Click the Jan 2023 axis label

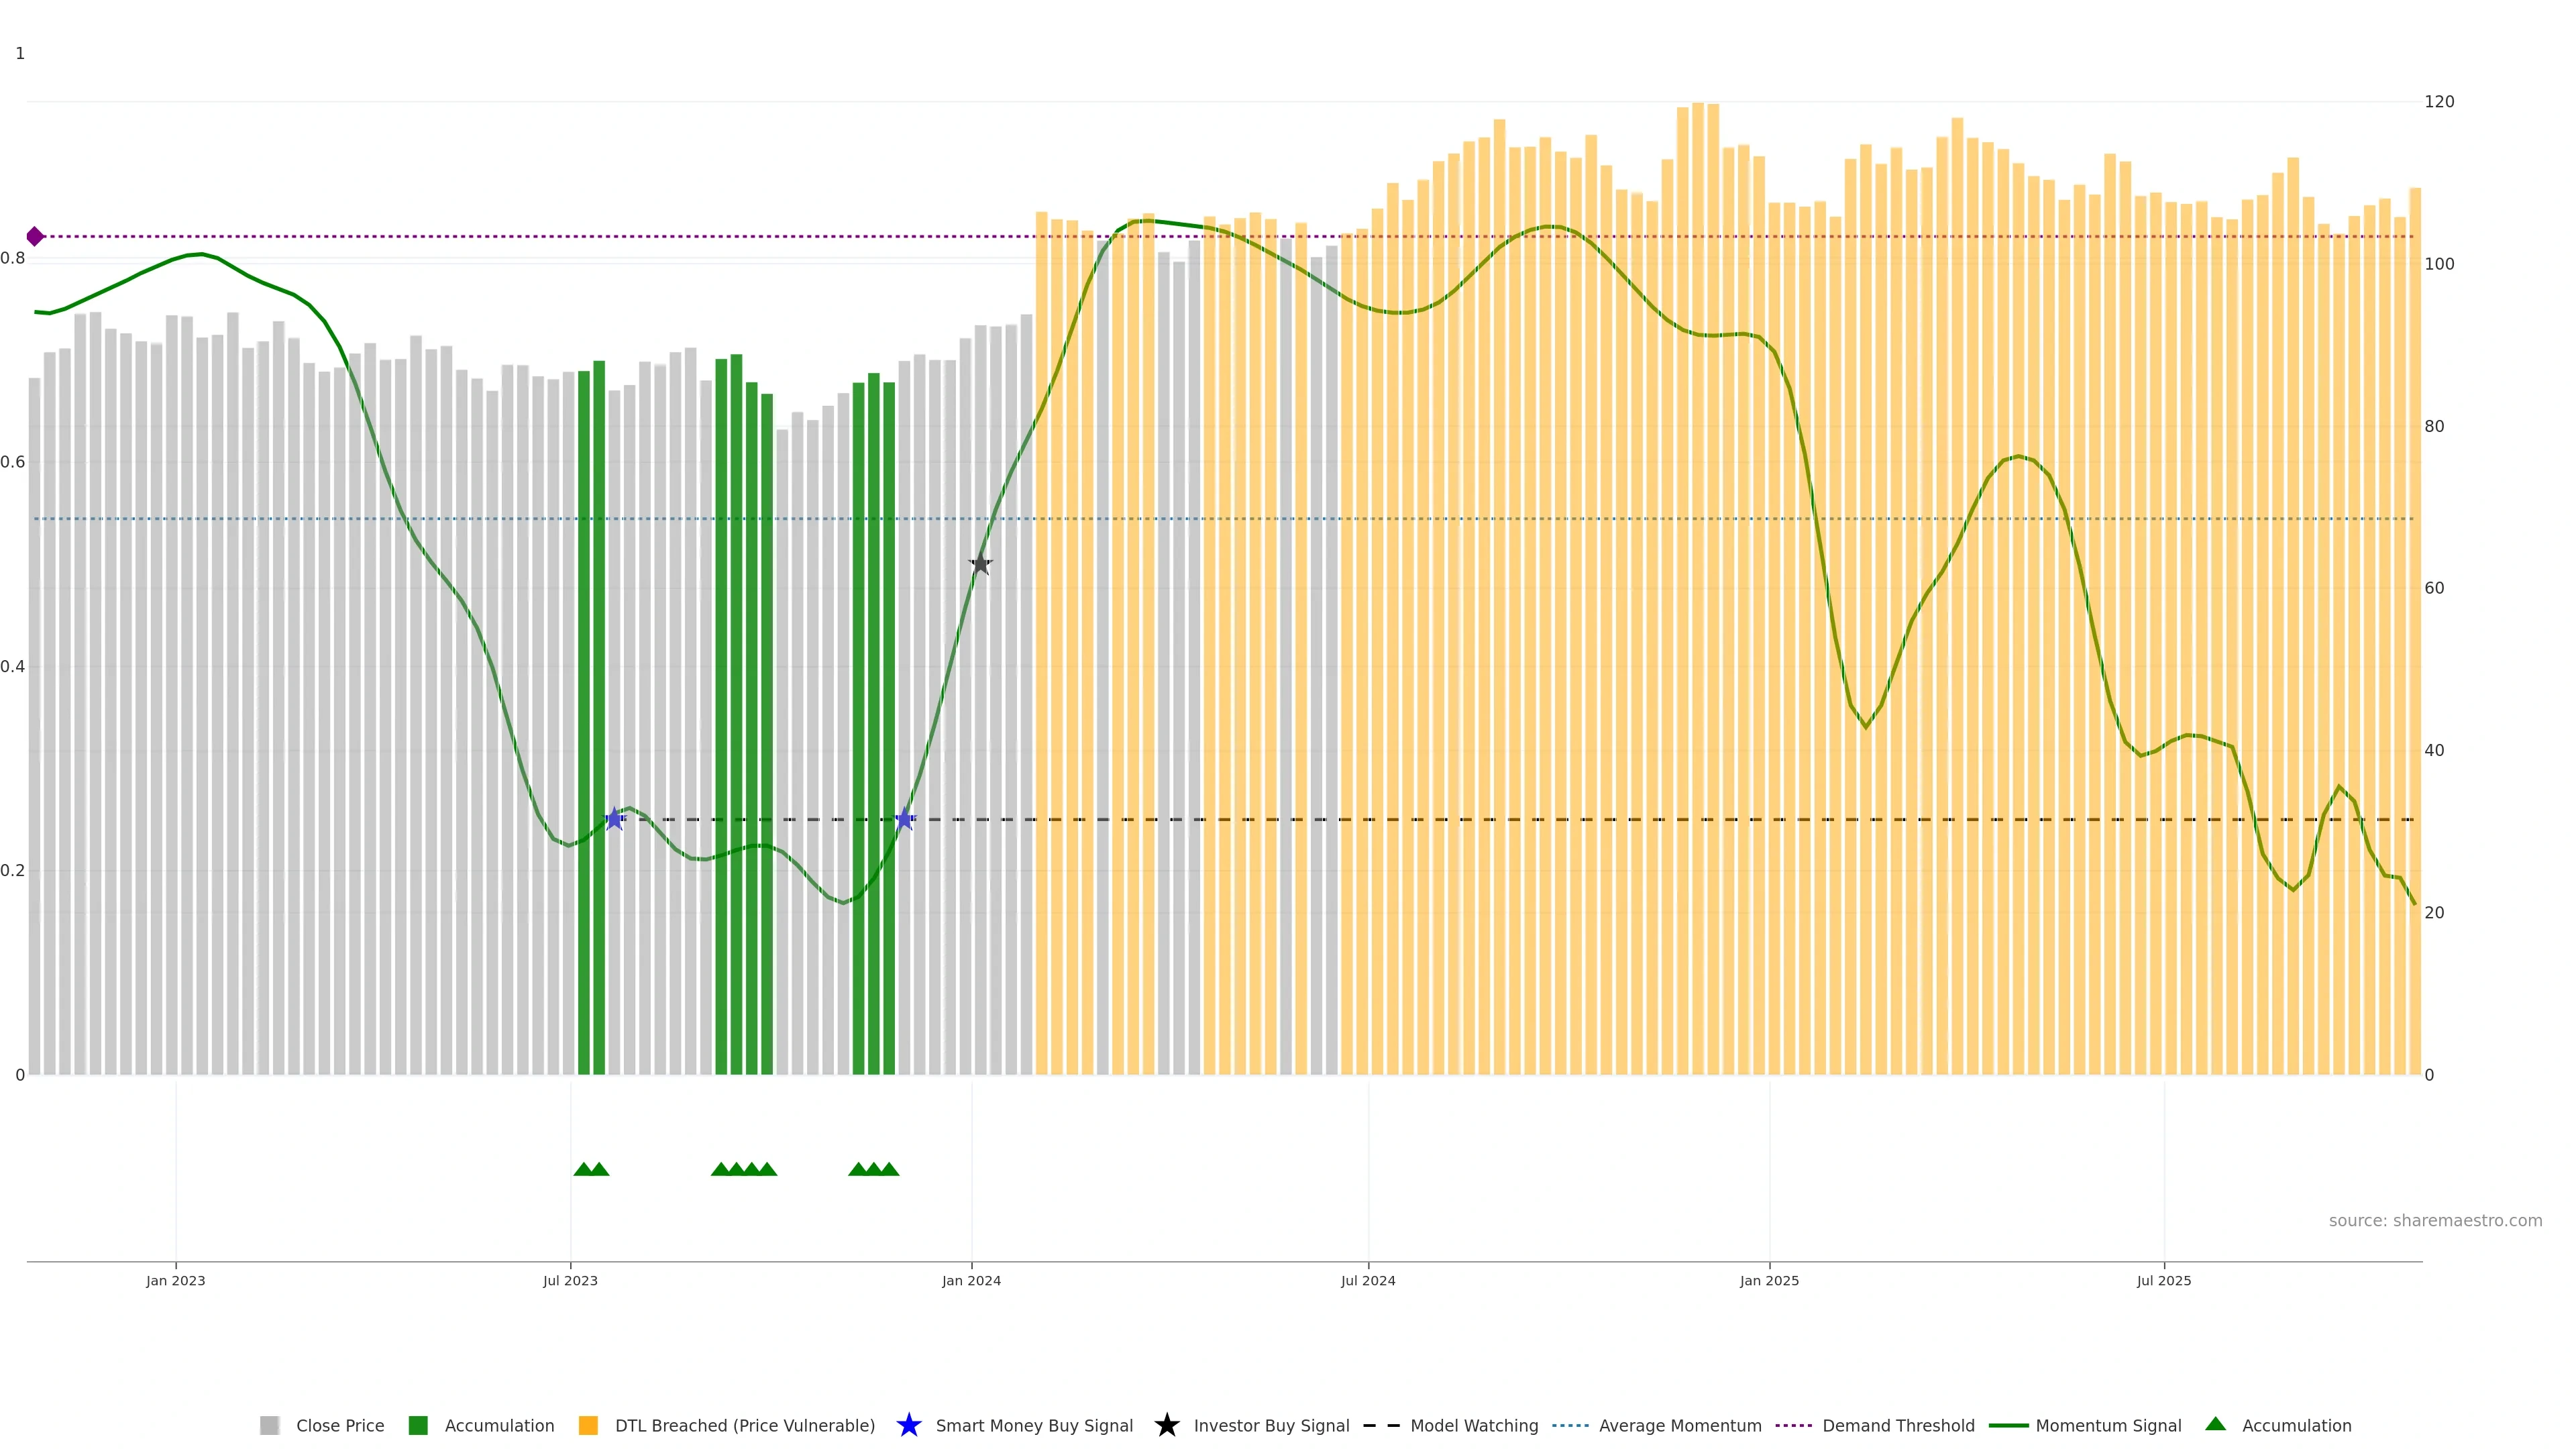175,1280
